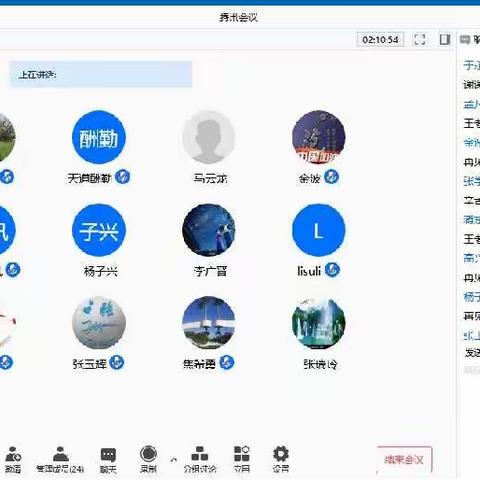Enter fullscreen with the expand icon

pos(419,39)
